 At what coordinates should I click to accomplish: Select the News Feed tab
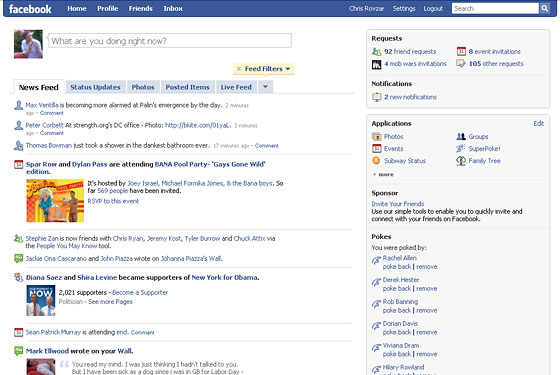click(39, 87)
